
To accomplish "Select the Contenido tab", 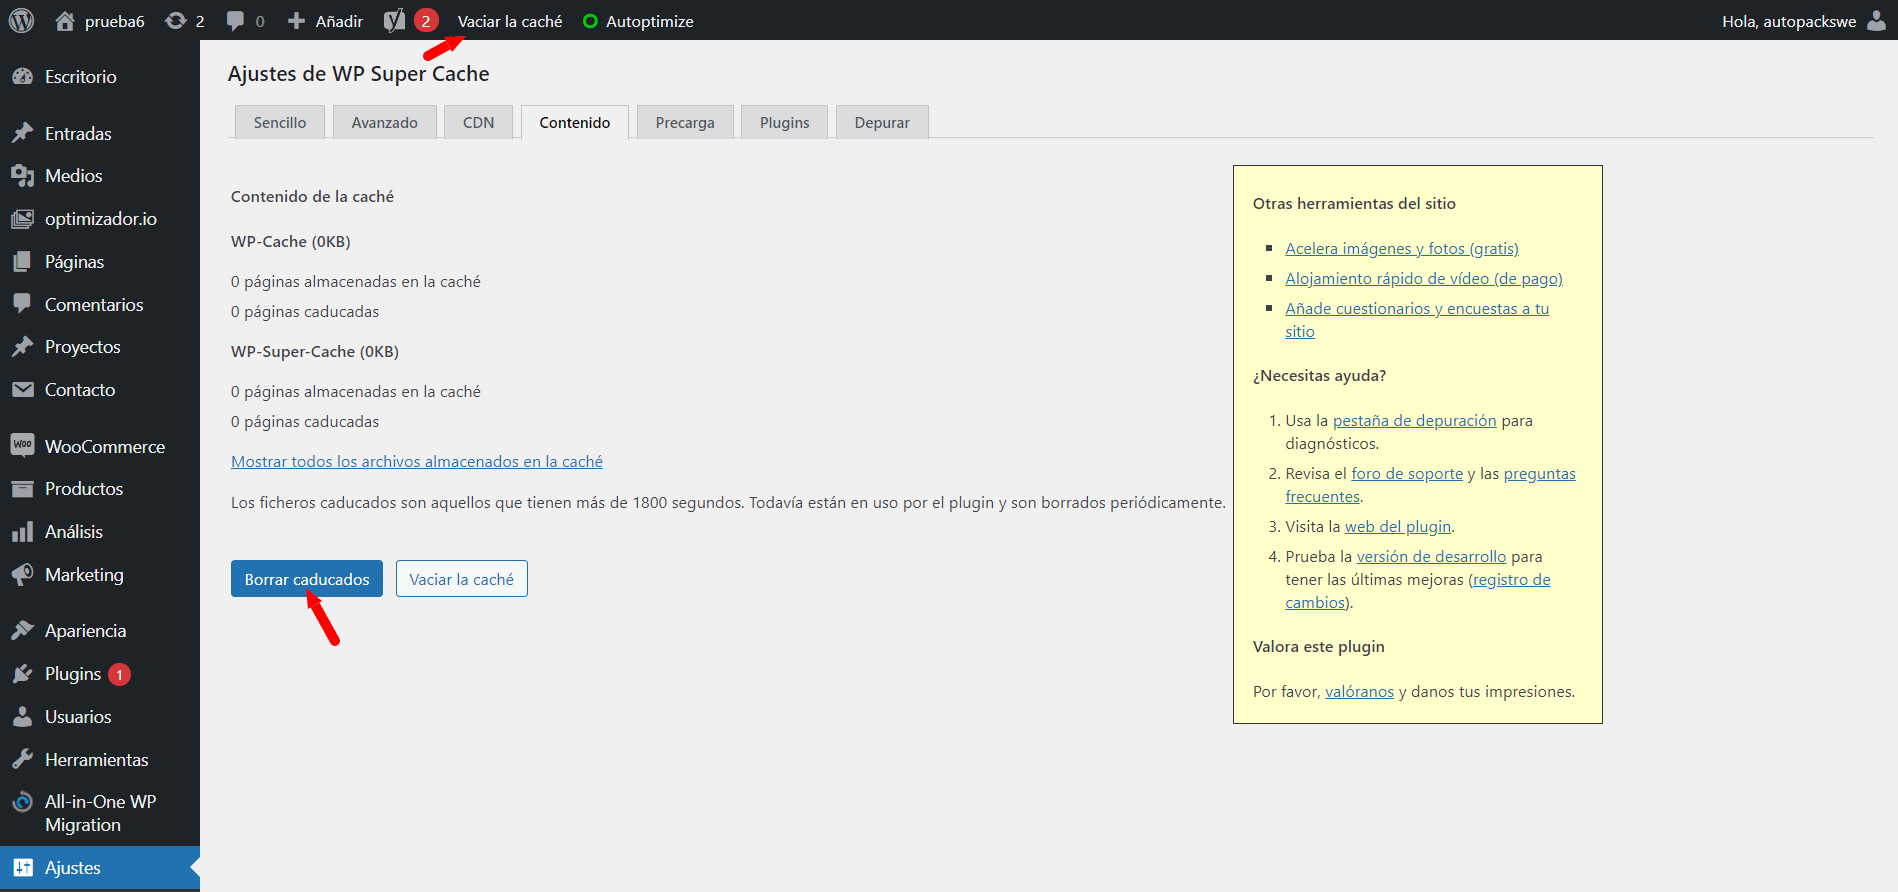I will (x=575, y=122).
